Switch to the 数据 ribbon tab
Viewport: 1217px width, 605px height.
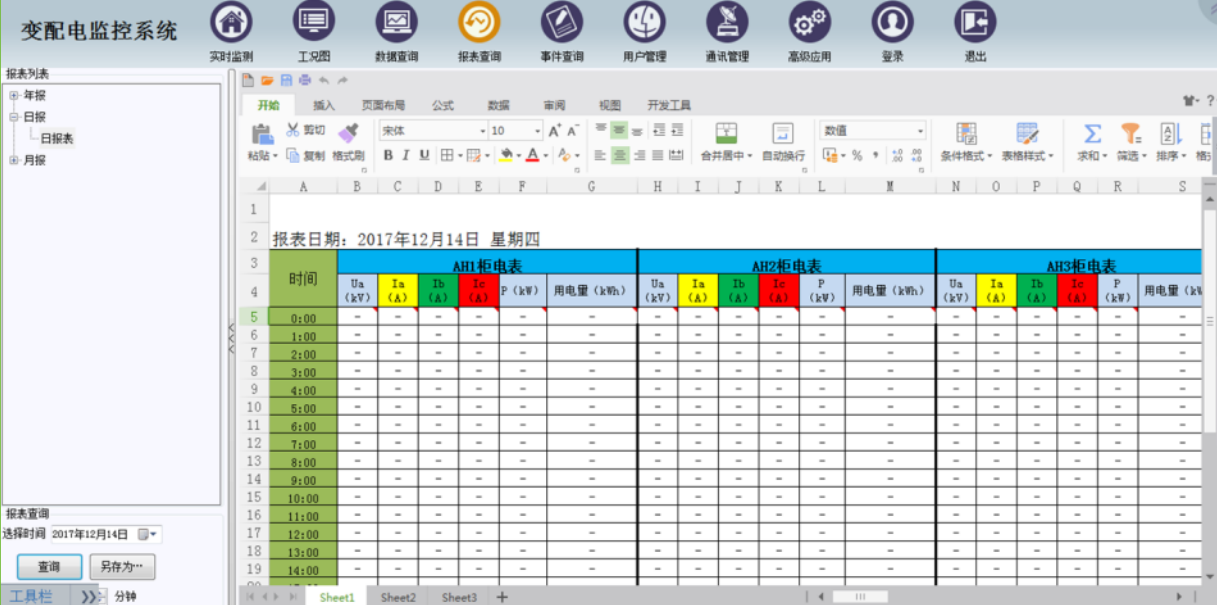point(498,105)
